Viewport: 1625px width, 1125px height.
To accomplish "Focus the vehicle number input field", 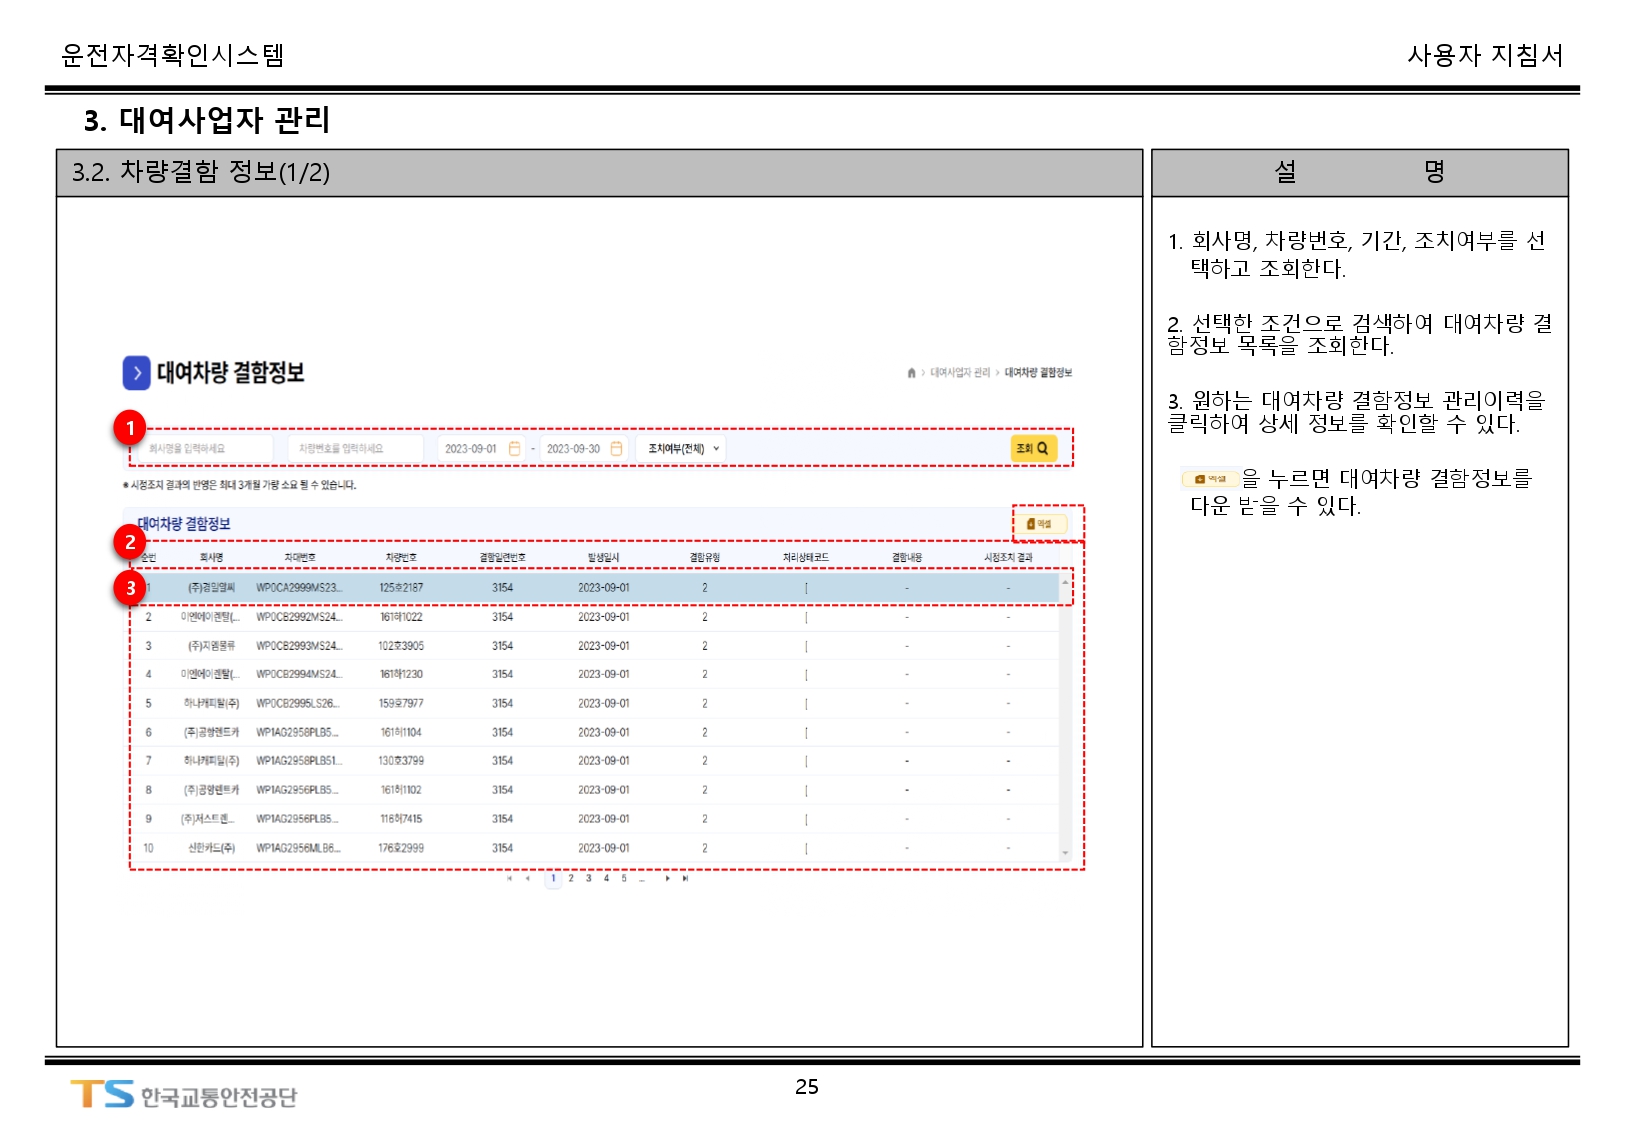I will click(355, 449).
